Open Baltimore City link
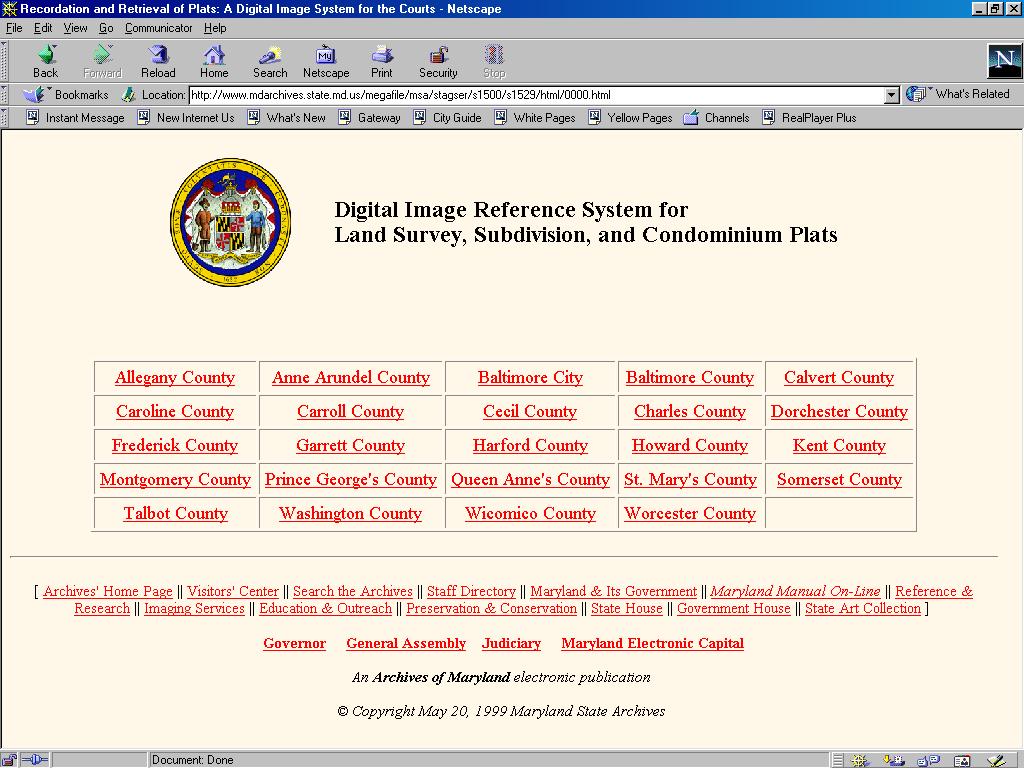 [530, 377]
